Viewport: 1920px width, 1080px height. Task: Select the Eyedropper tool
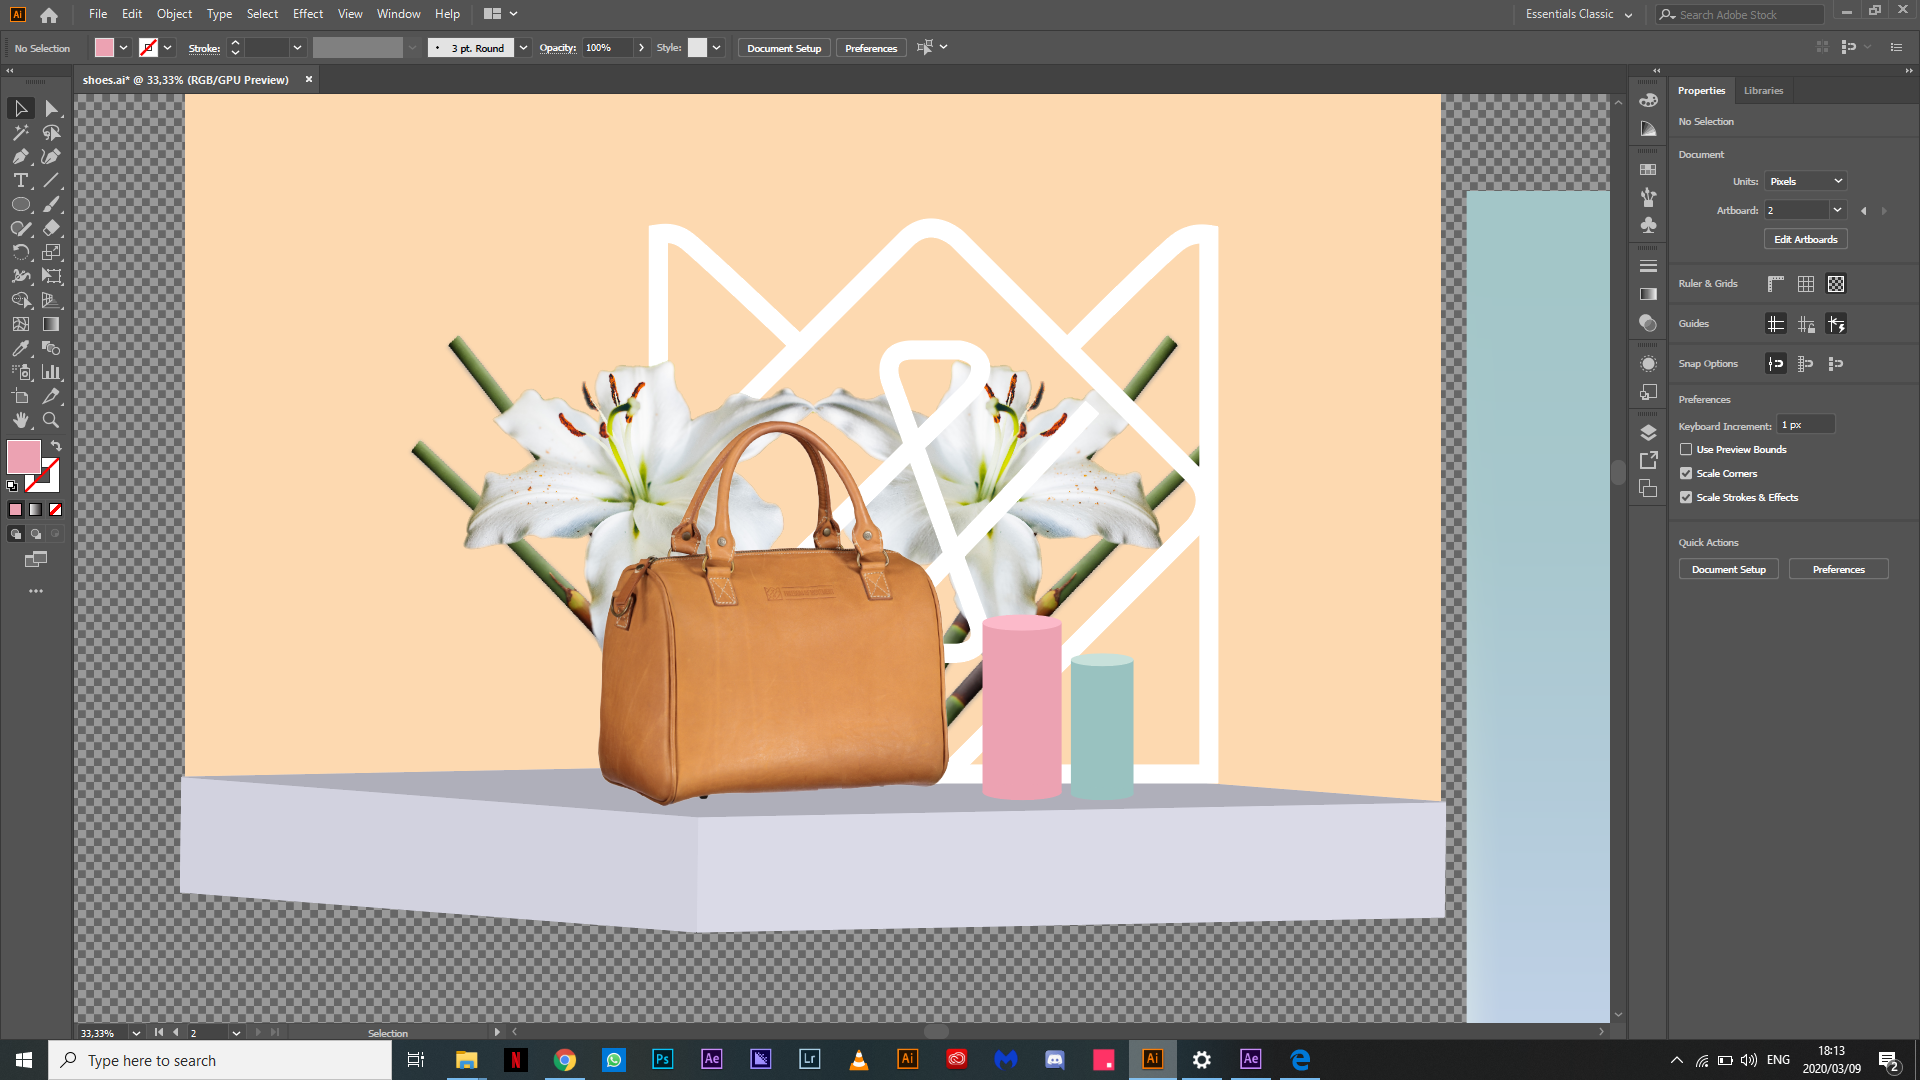pyautogui.click(x=20, y=348)
